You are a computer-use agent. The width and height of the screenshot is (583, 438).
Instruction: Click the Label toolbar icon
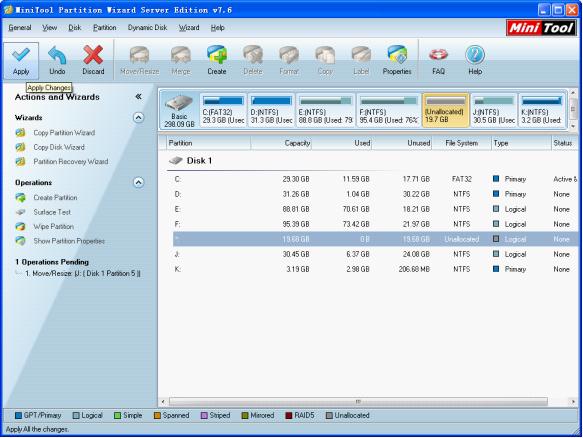[361, 55]
